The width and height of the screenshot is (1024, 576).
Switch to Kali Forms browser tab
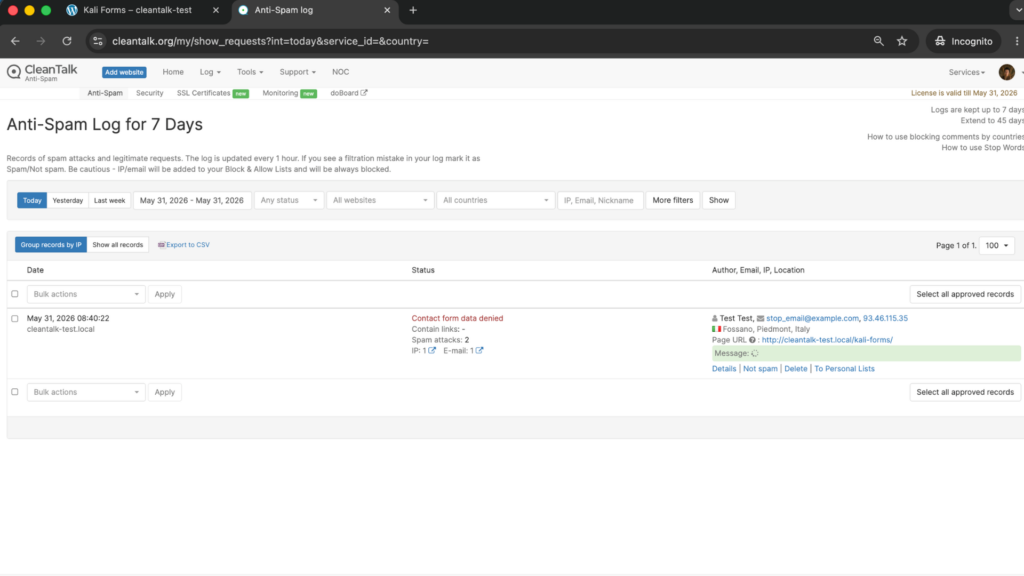point(137,10)
